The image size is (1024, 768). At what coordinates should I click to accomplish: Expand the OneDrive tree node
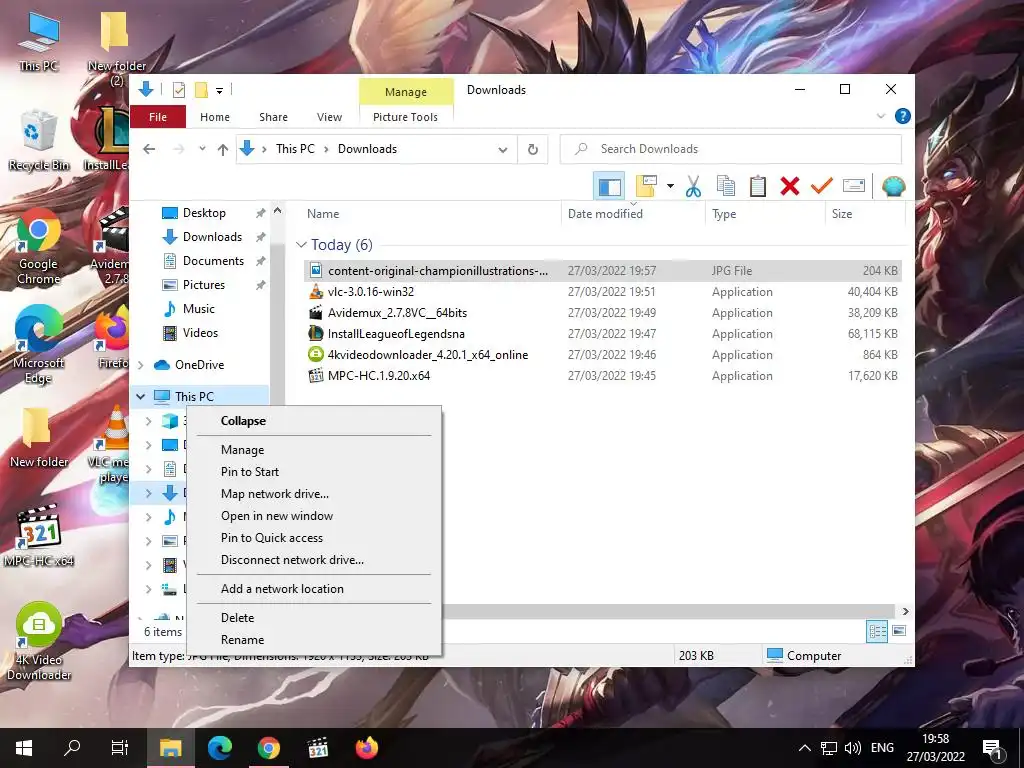pos(140,365)
